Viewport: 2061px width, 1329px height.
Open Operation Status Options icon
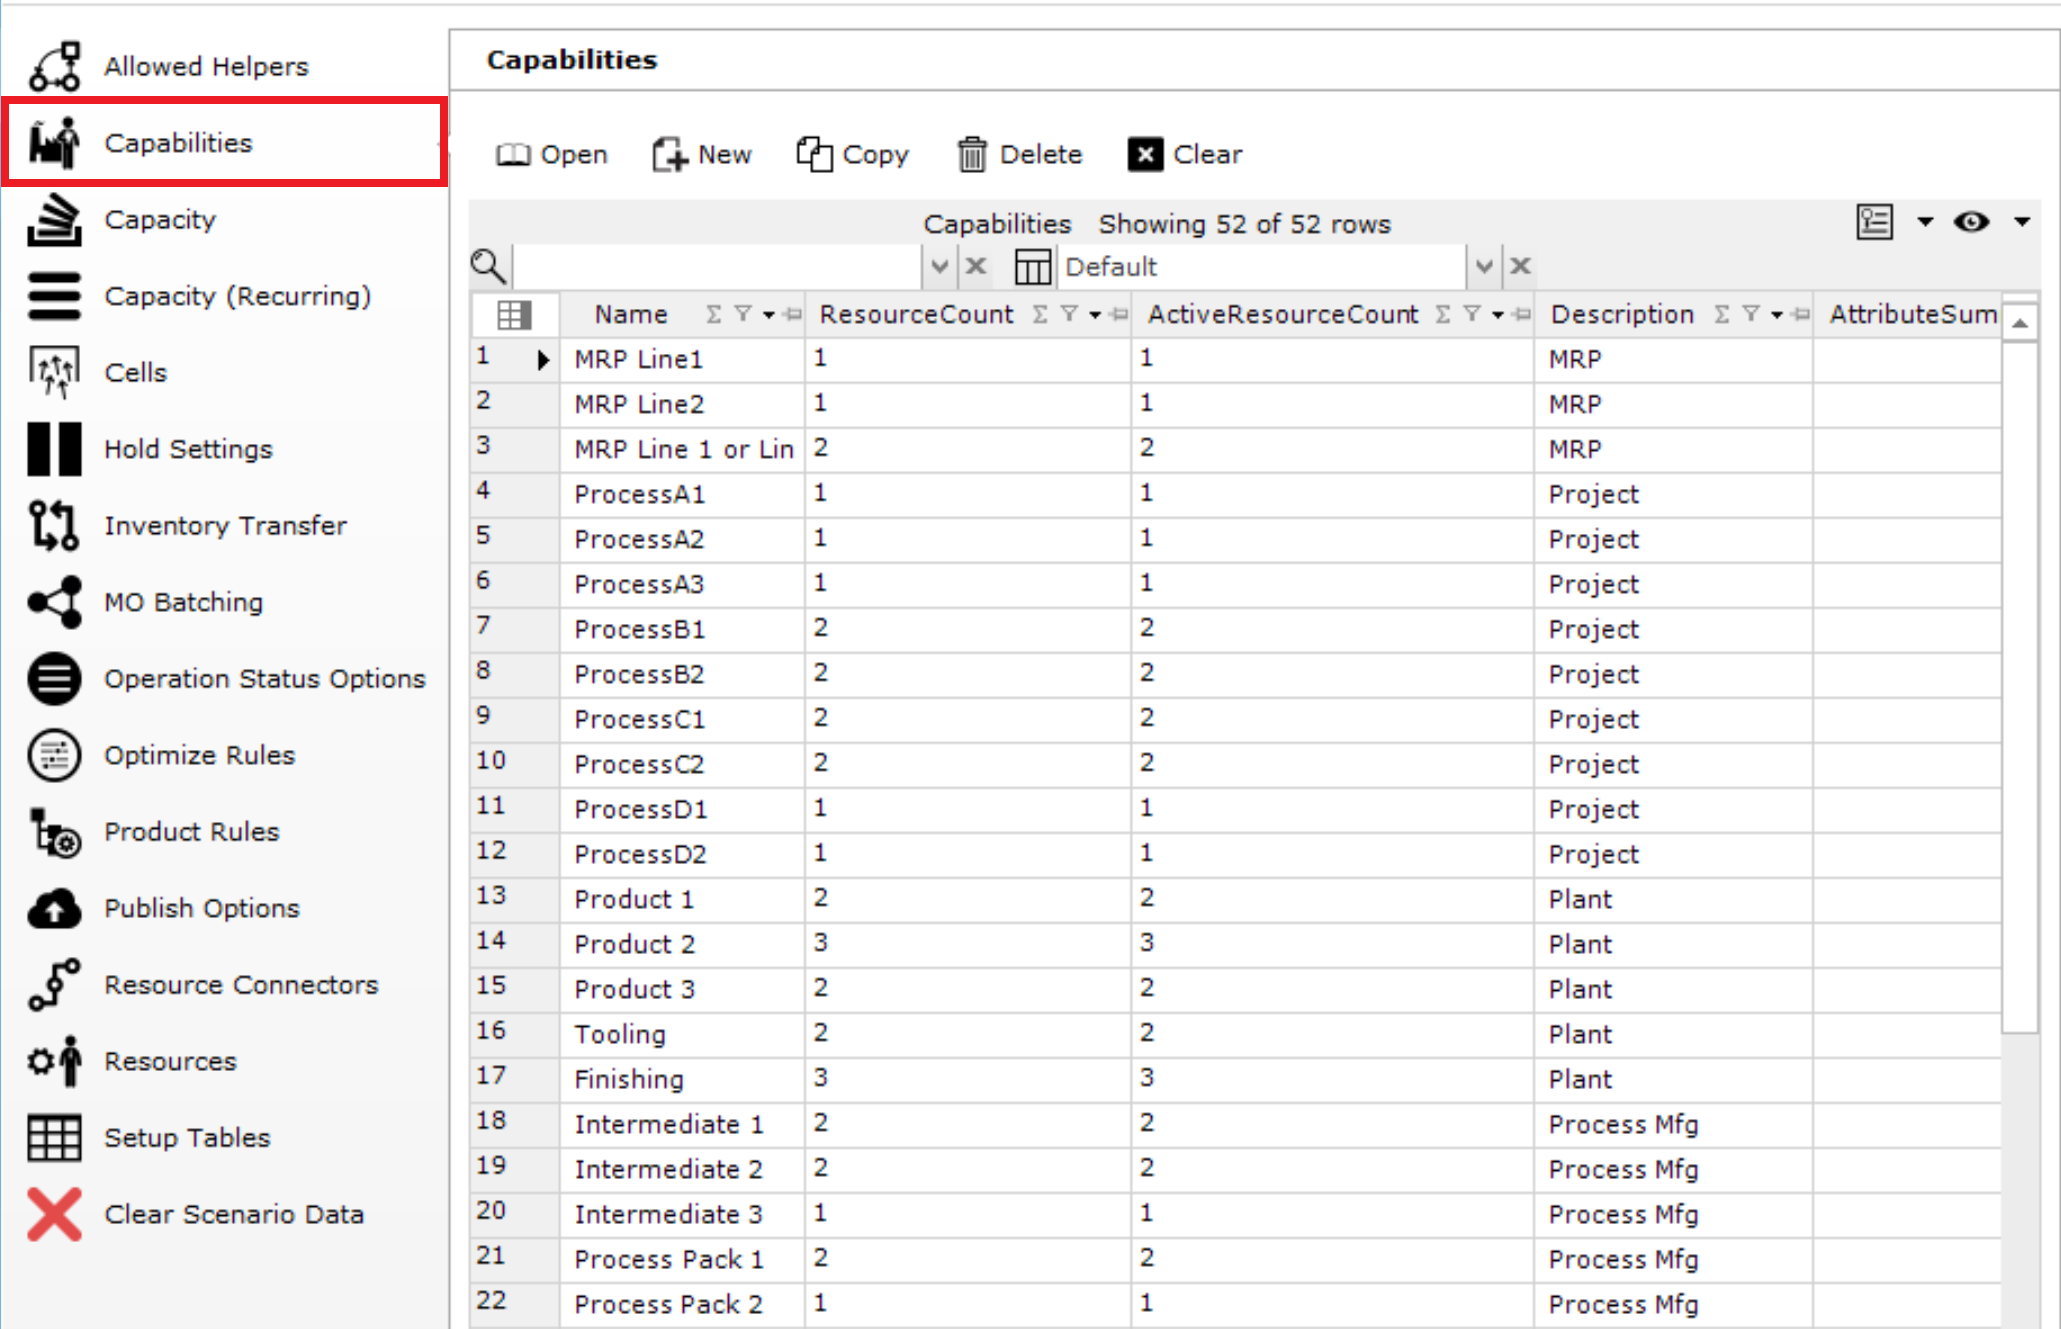[54, 678]
